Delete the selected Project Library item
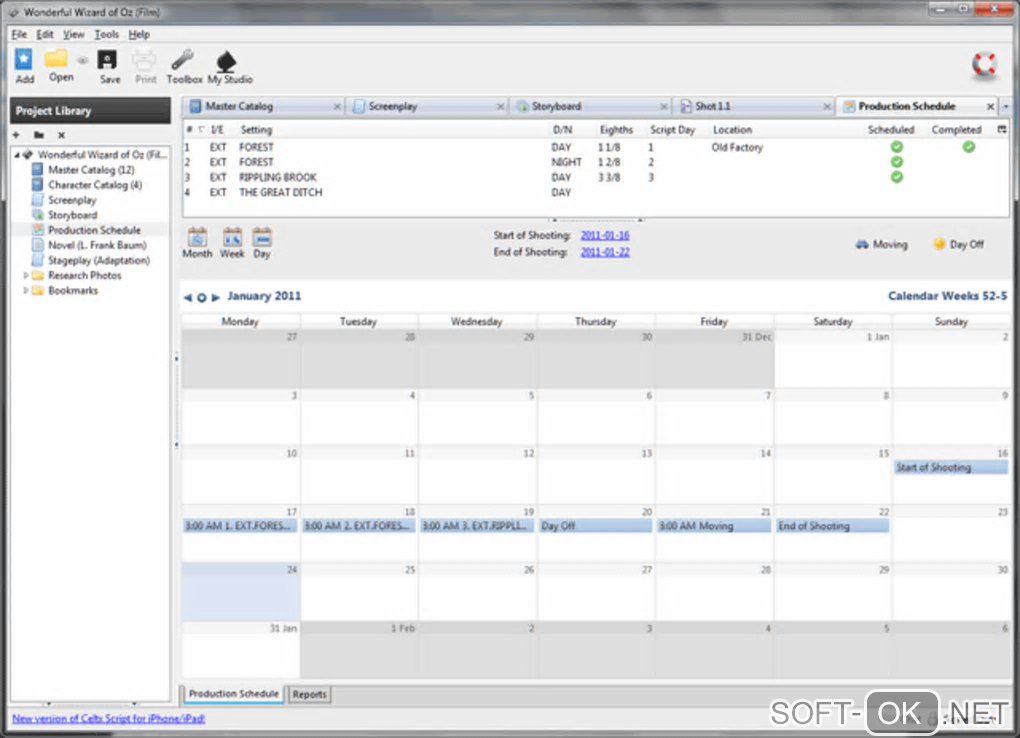 point(61,135)
